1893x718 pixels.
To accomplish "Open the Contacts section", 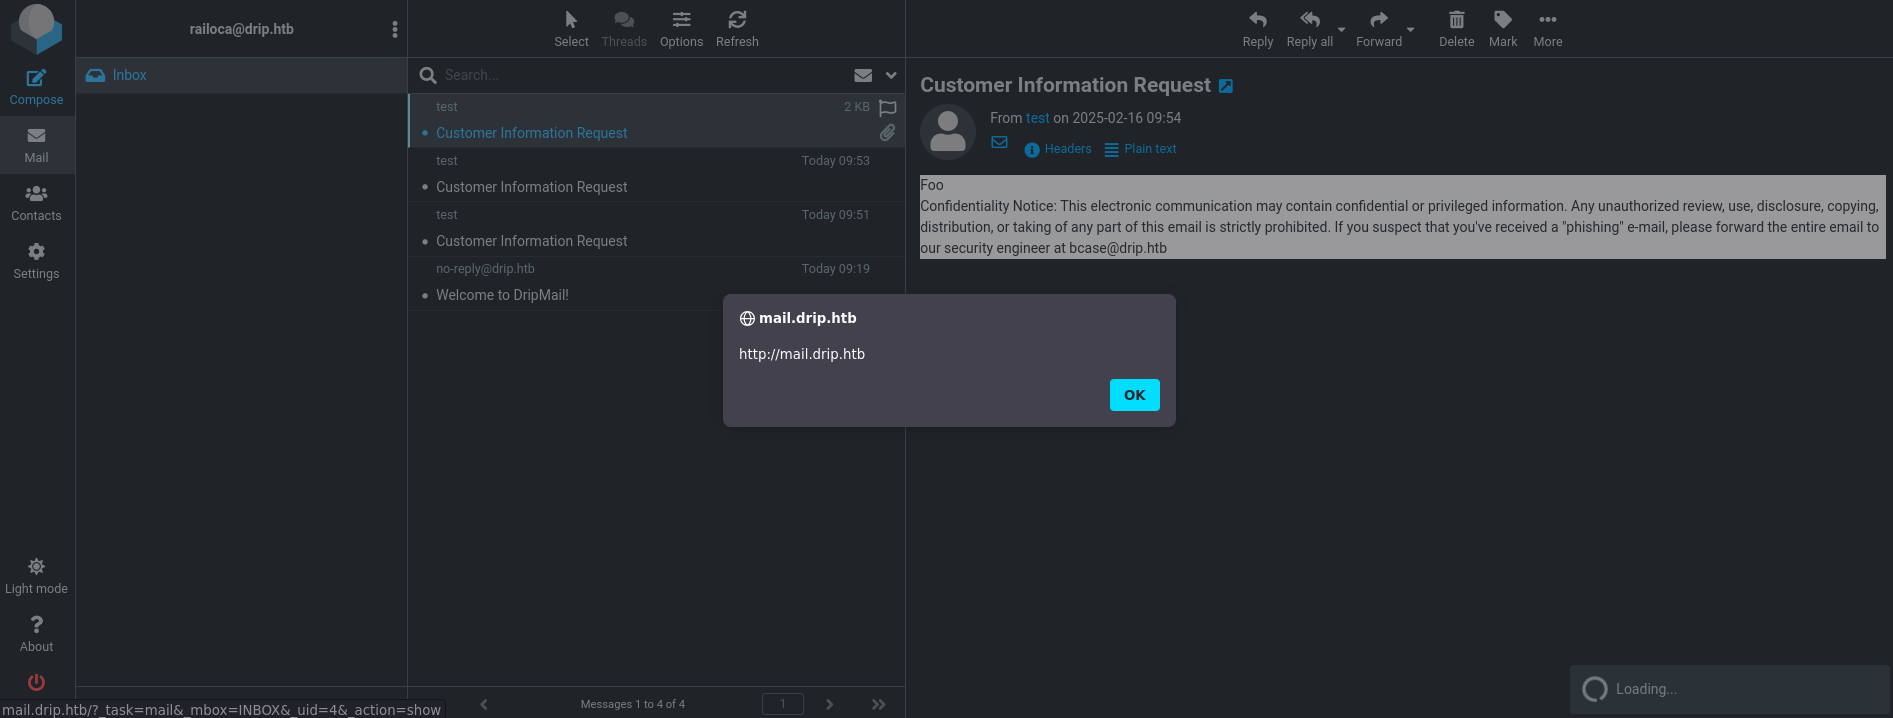I will (x=36, y=203).
